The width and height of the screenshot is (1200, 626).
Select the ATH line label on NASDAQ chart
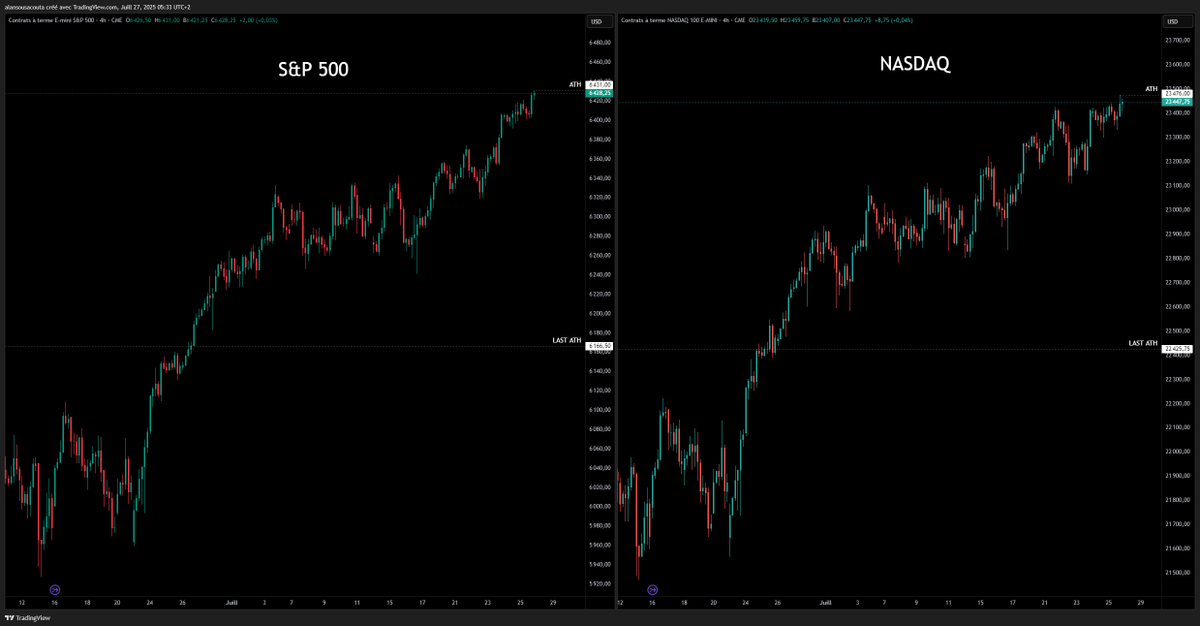coord(1152,89)
